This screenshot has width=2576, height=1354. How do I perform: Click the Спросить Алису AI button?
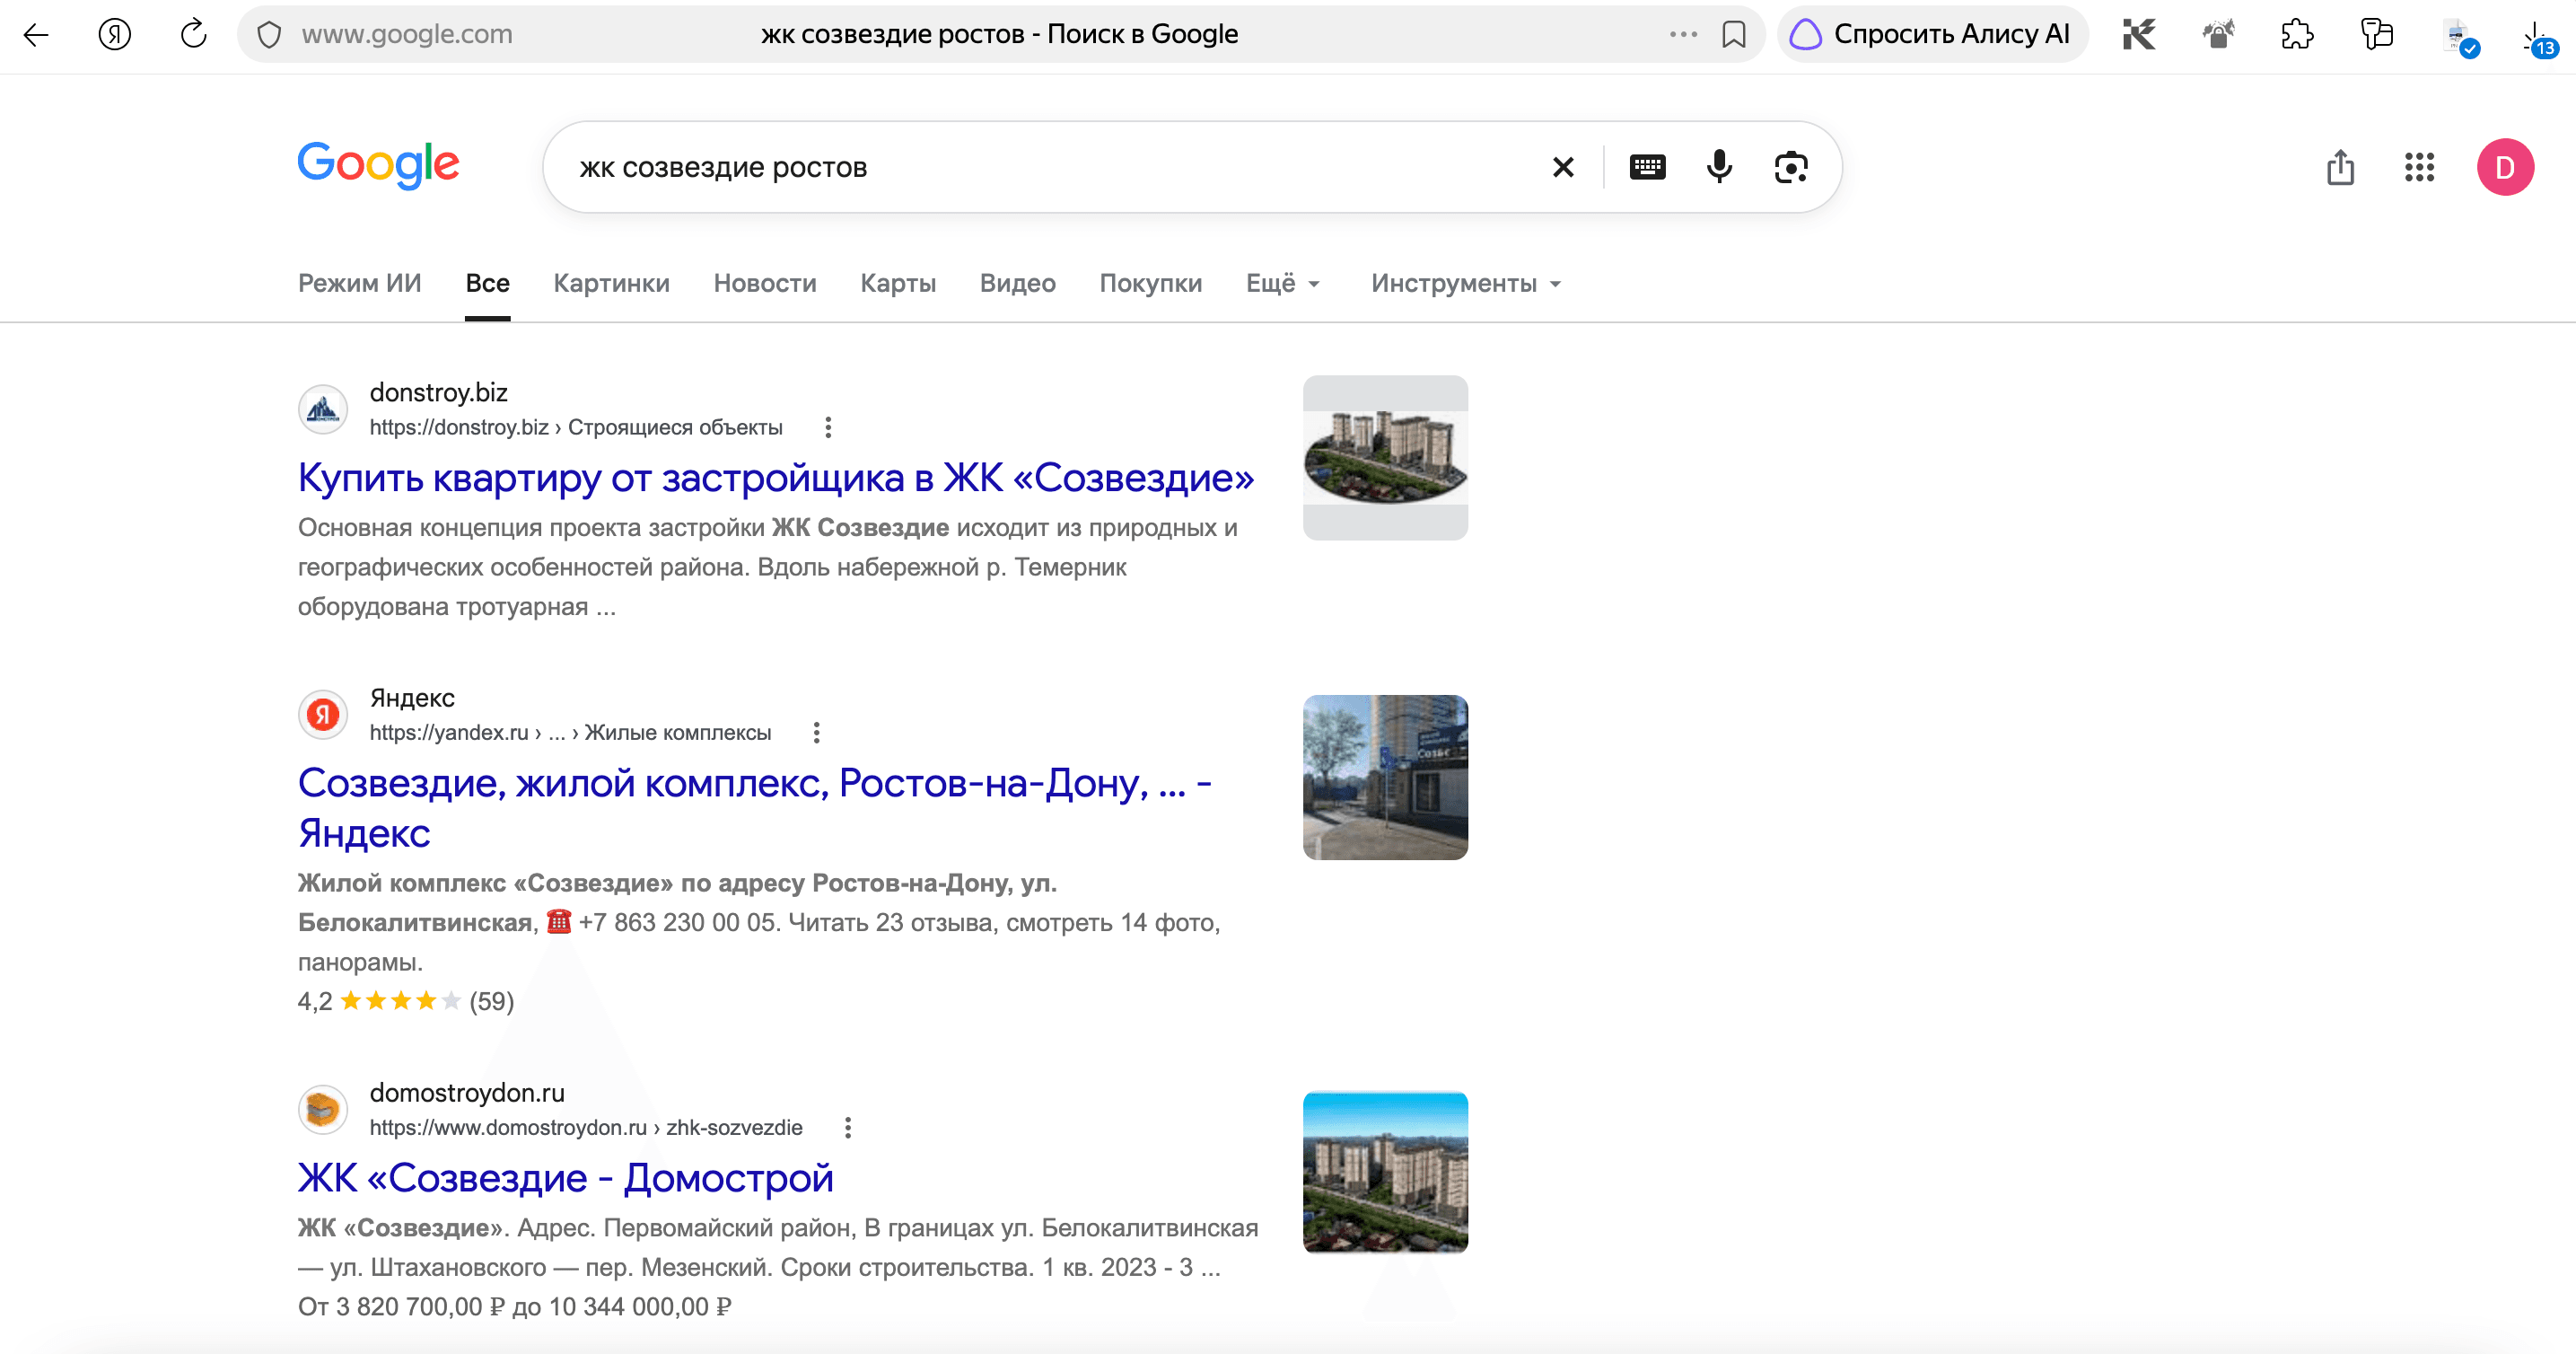click(x=1932, y=35)
